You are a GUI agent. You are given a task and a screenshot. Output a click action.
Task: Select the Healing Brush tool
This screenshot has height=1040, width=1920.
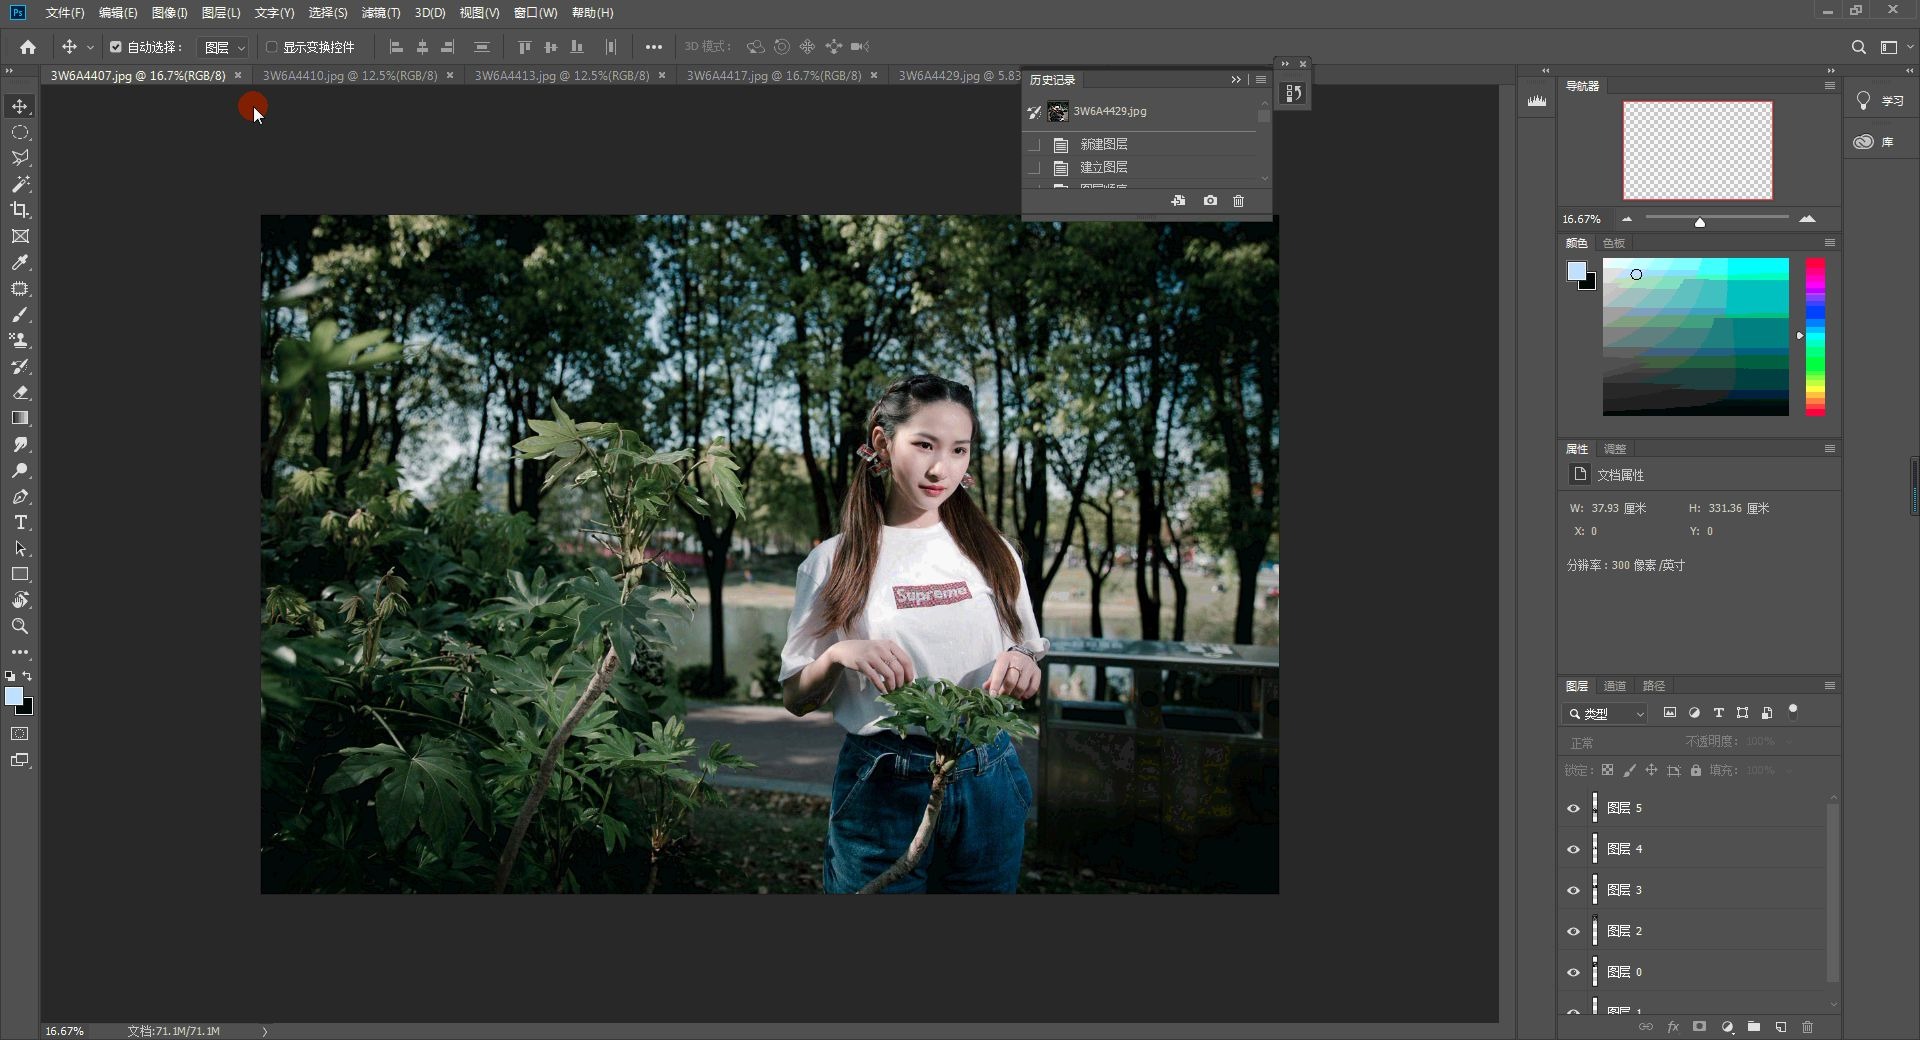[x=20, y=288]
